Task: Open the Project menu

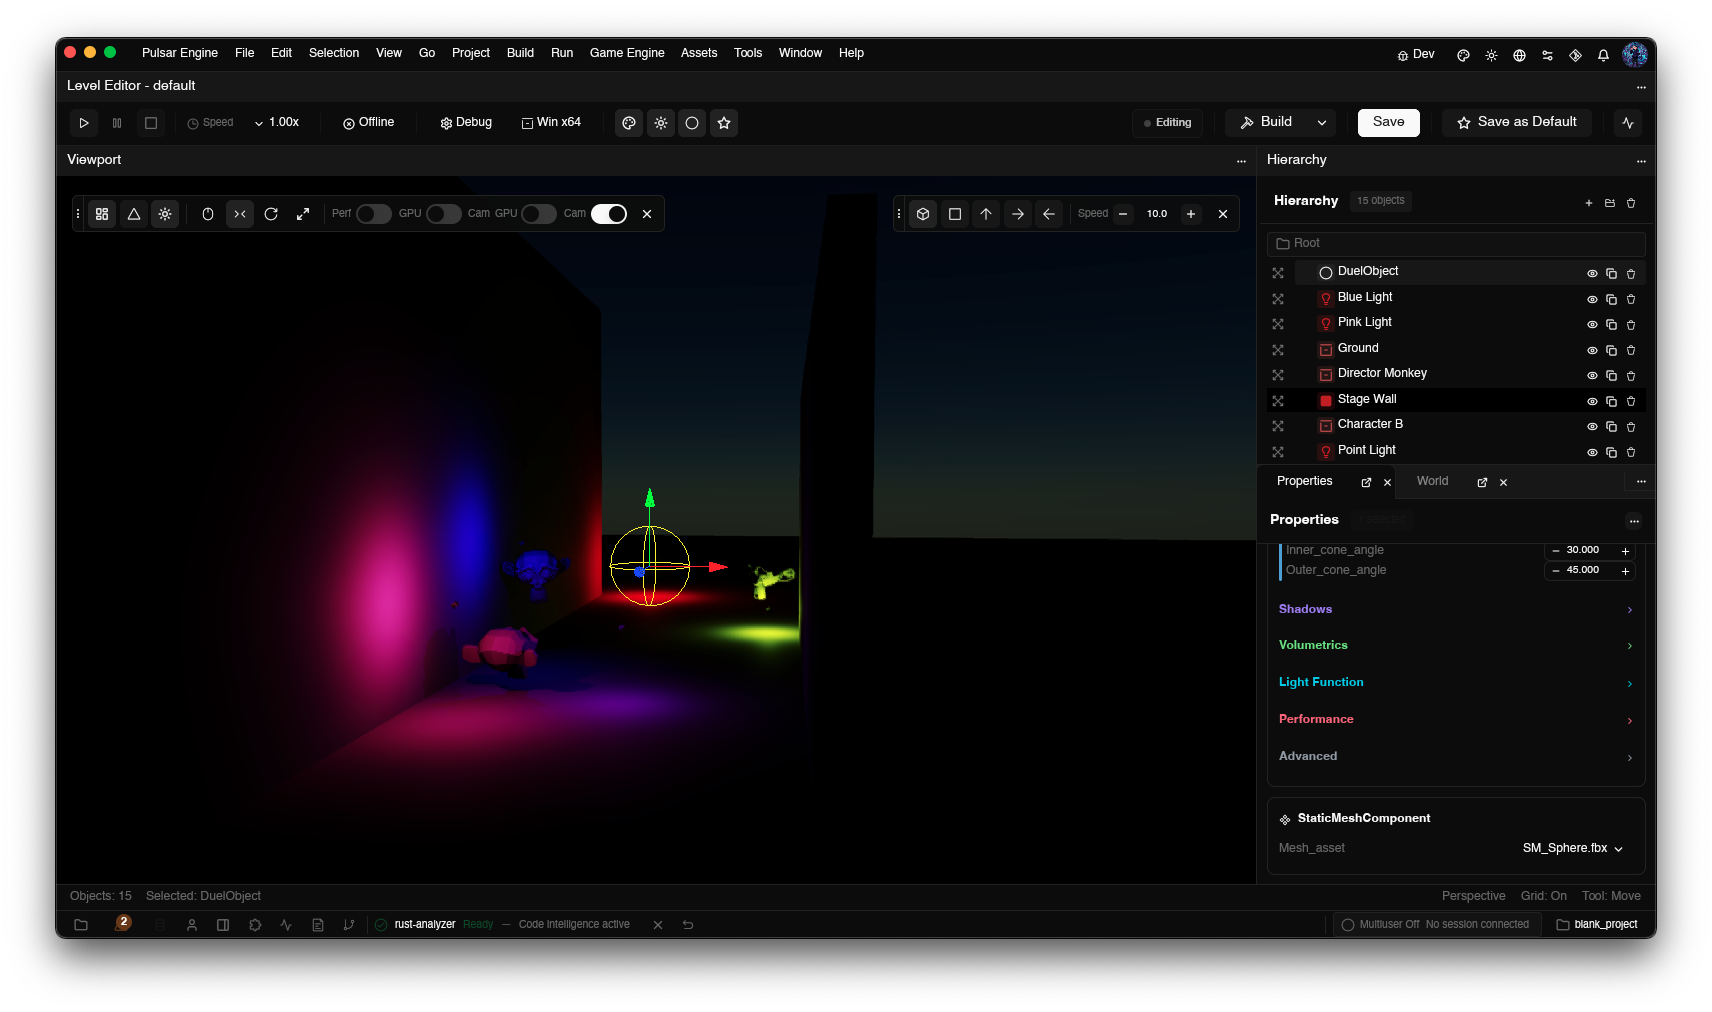Action: click(x=471, y=53)
